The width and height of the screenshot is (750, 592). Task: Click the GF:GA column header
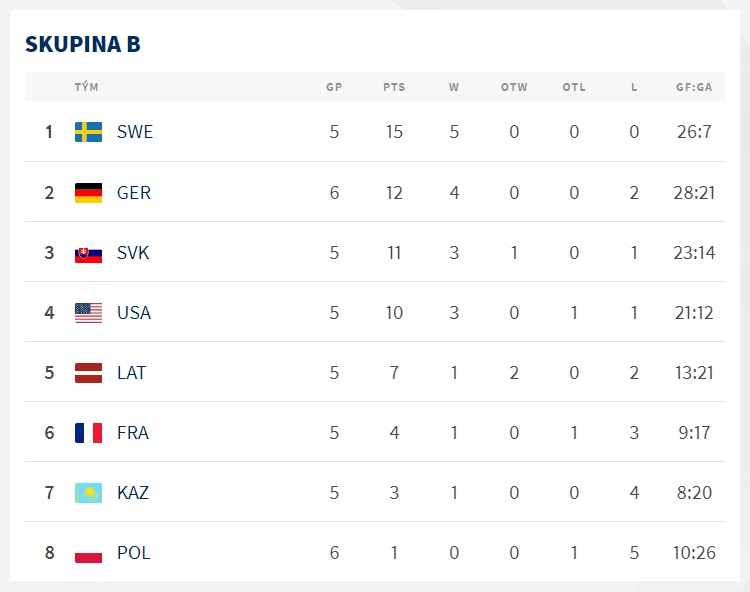[694, 87]
